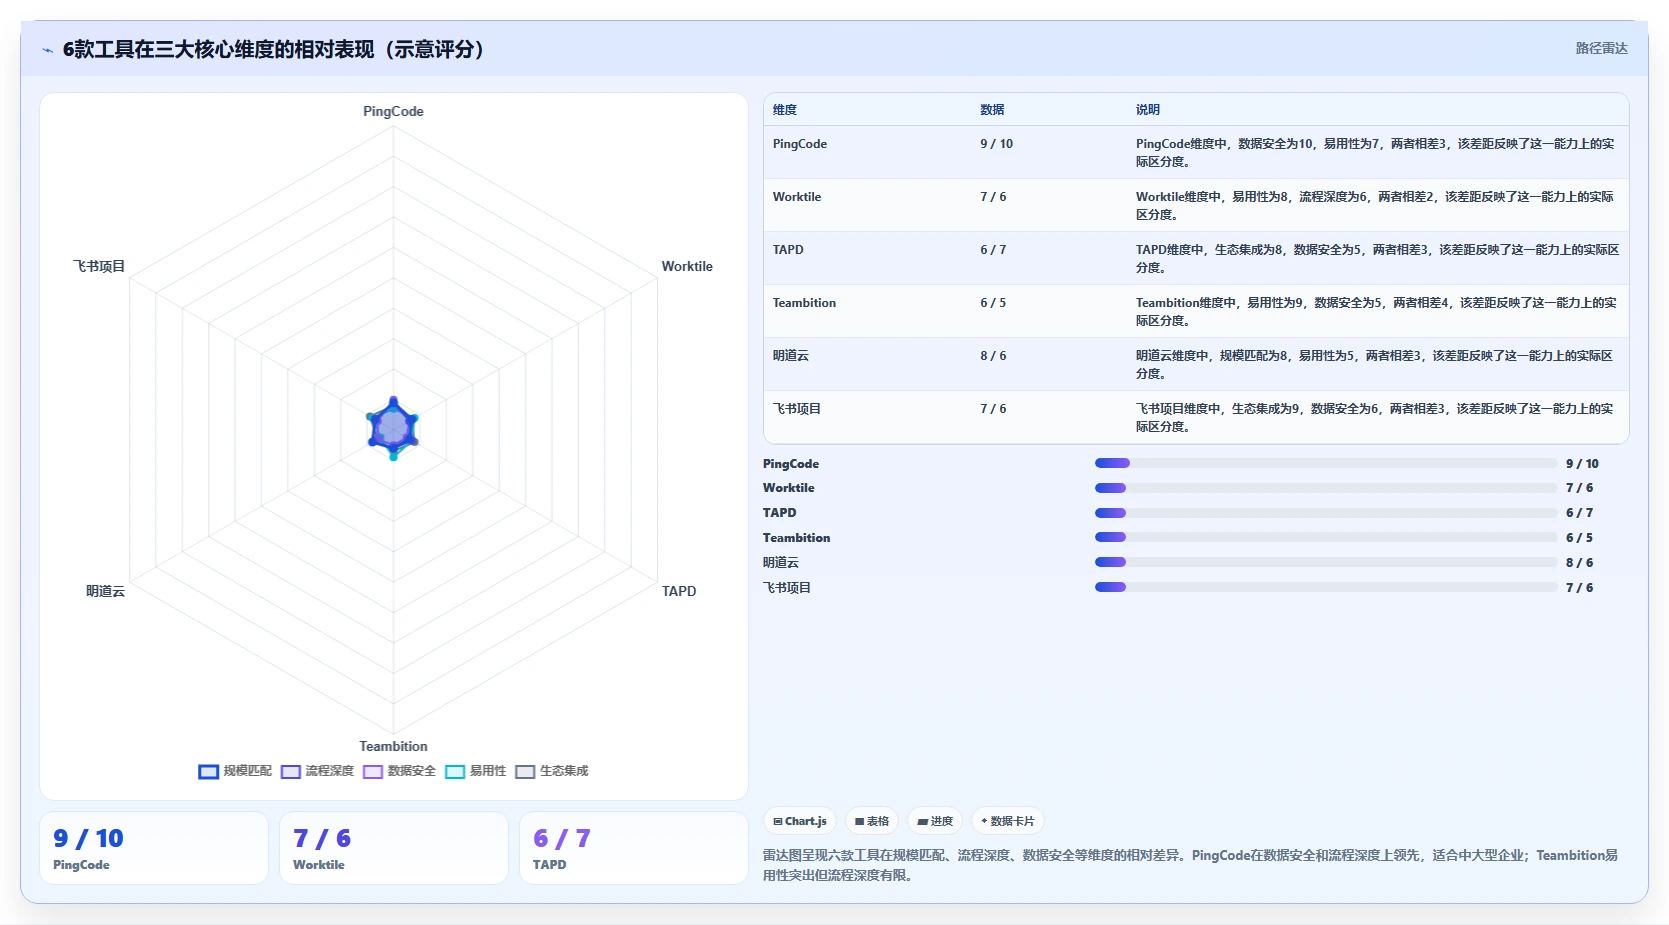Viewport: 1669px width, 925px height.
Task: Click the PingCode progress bar
Action: [1326, 463]
